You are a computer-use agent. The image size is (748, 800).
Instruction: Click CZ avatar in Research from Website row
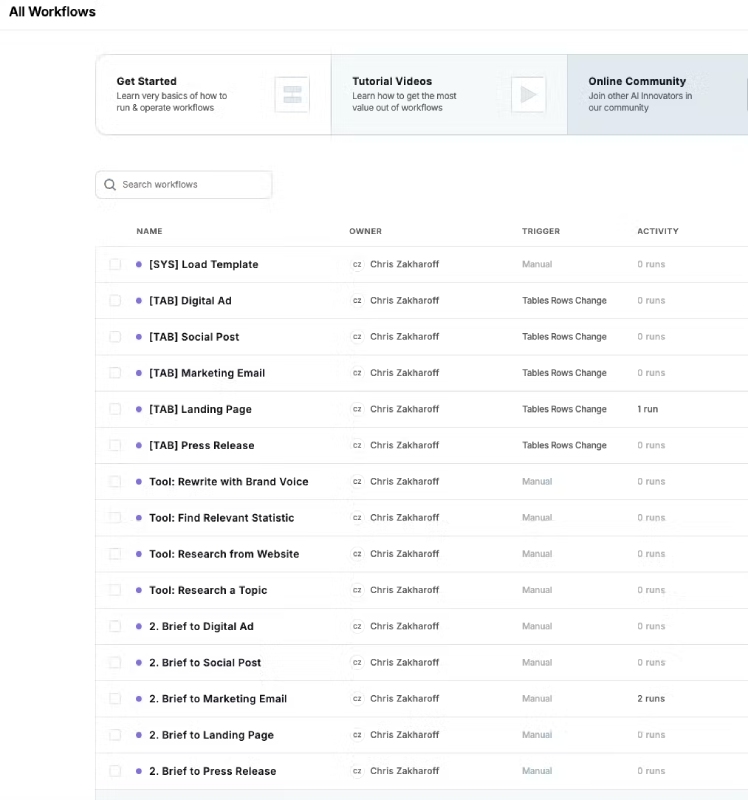pos(357,554)
